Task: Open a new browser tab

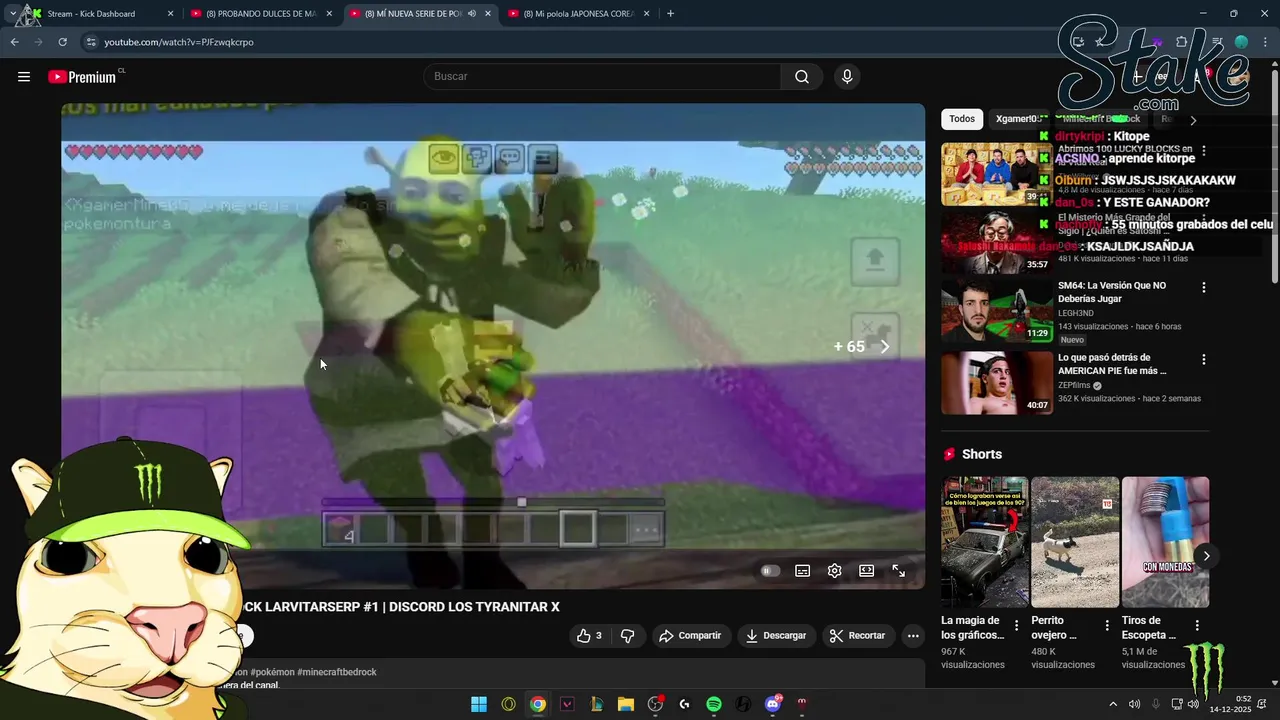Action: [x=670, y=14]
